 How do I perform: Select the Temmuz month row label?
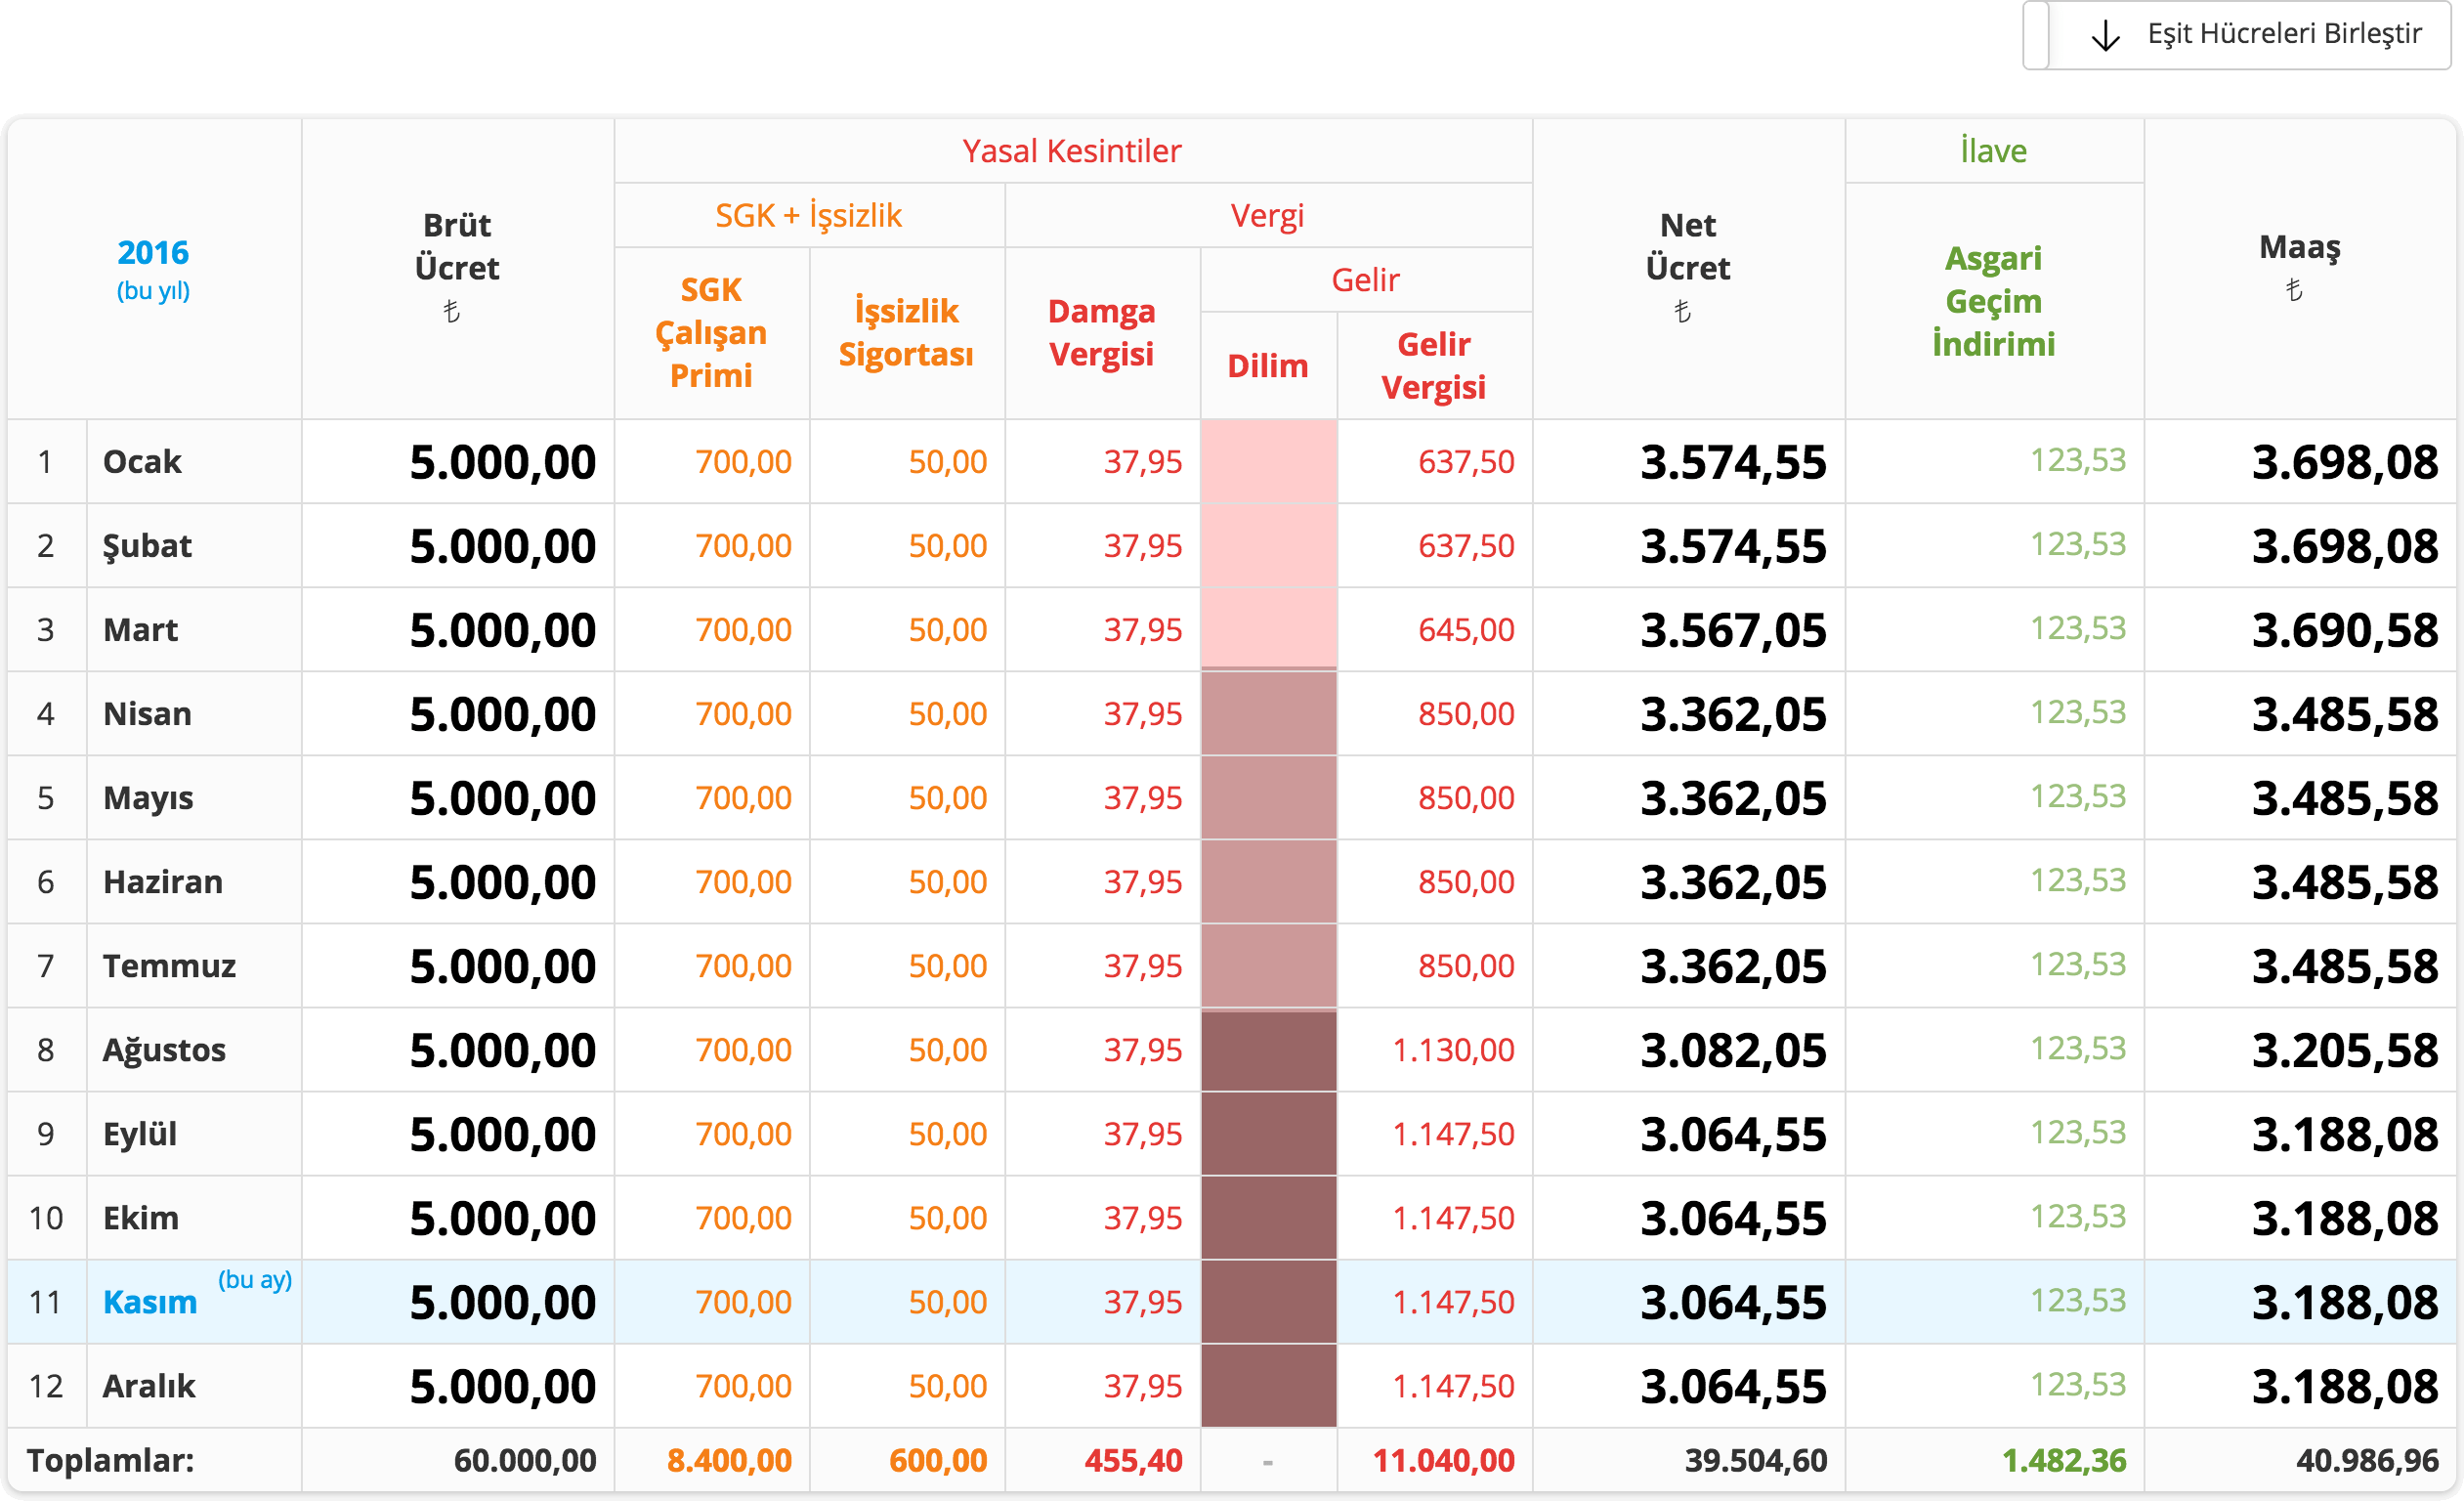[x=169, y=966]
